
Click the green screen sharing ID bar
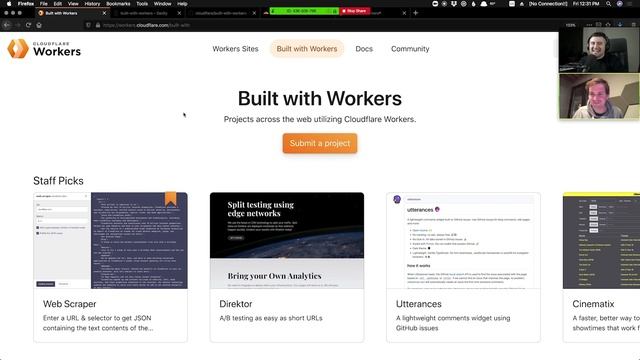point(304,11)
